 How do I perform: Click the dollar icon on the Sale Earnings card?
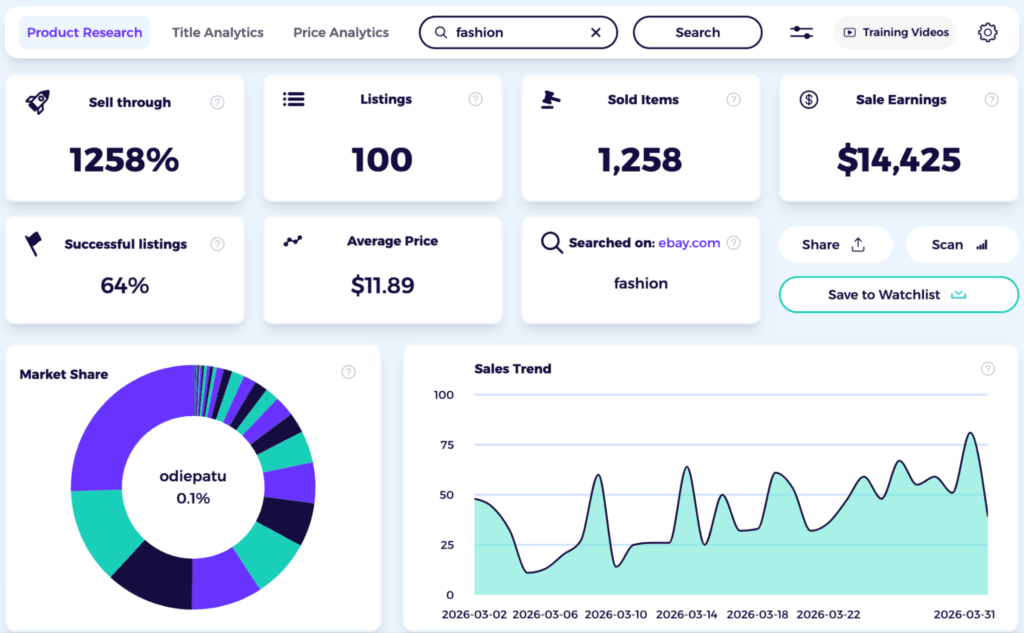coord(809,99)
